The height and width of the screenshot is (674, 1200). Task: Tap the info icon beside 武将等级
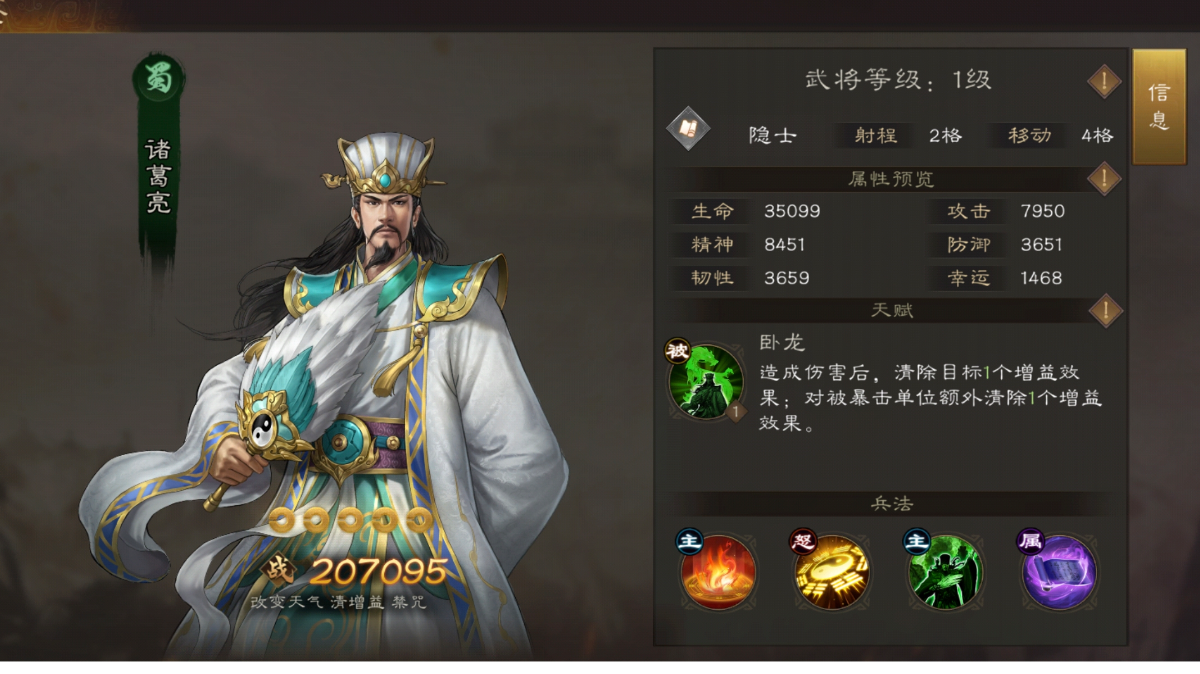[1104, 81]
